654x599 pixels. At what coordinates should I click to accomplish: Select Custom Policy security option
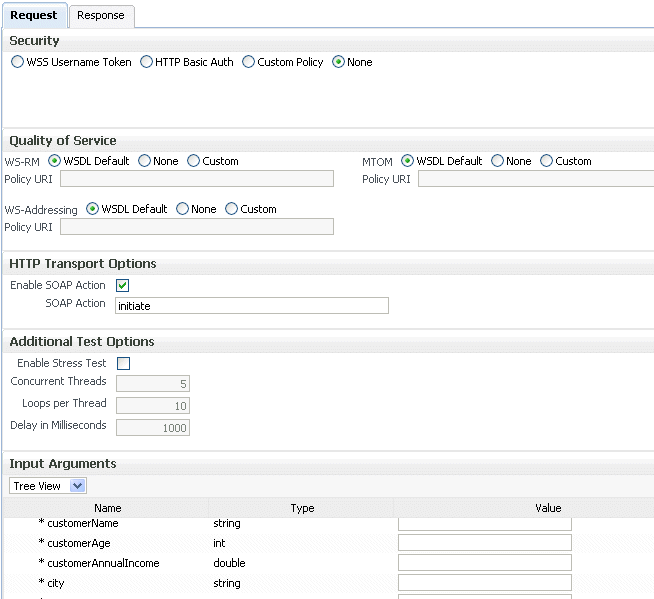[248, 62]
